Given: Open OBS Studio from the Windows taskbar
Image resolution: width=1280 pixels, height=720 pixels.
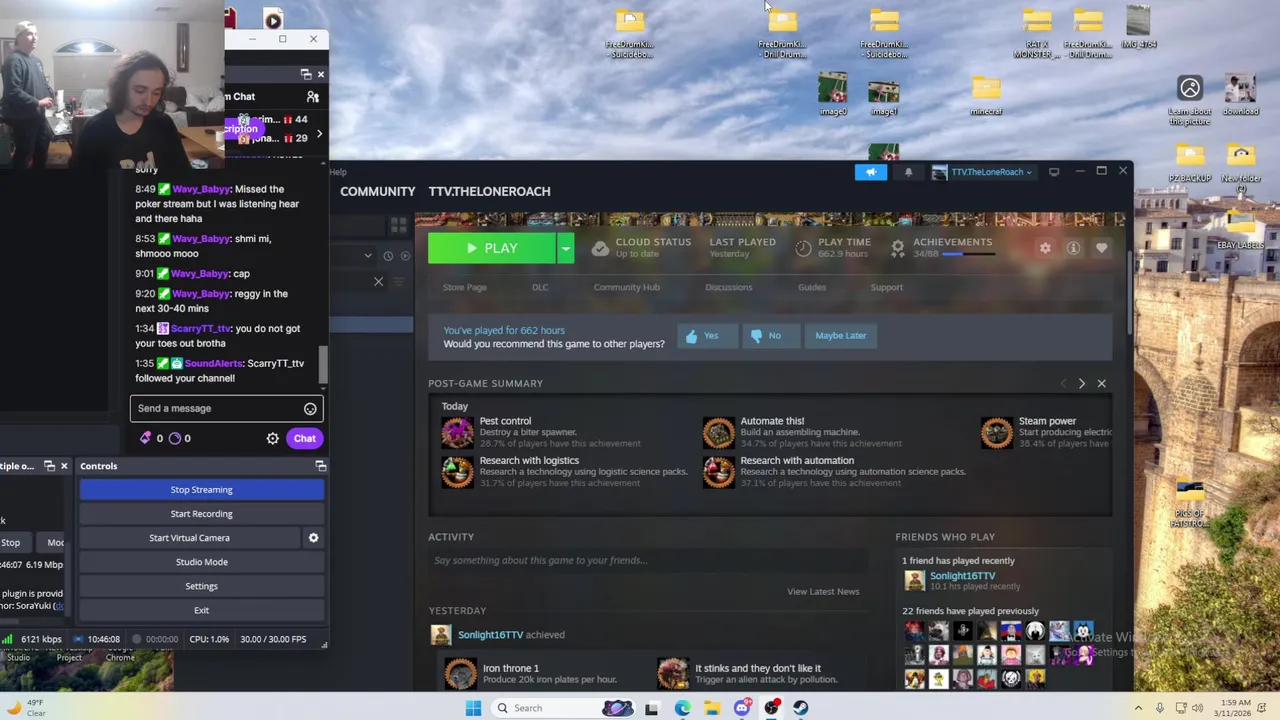Looking at the screenshot, I should click(772, 708).
